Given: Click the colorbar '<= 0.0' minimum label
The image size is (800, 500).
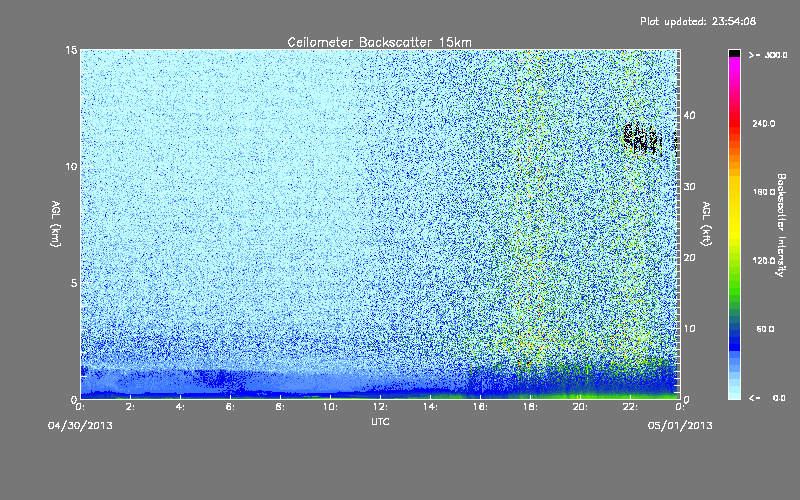Looking at the screenshot, I should click(767, 398).
